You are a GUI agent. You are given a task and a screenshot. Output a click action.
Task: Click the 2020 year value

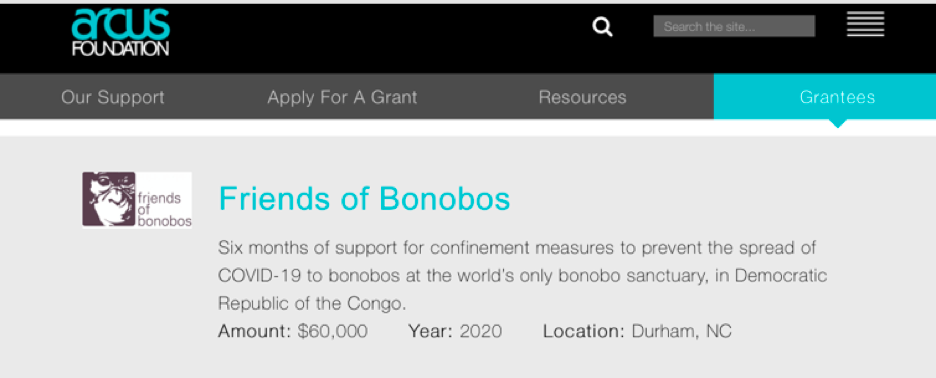pos(481,331)
